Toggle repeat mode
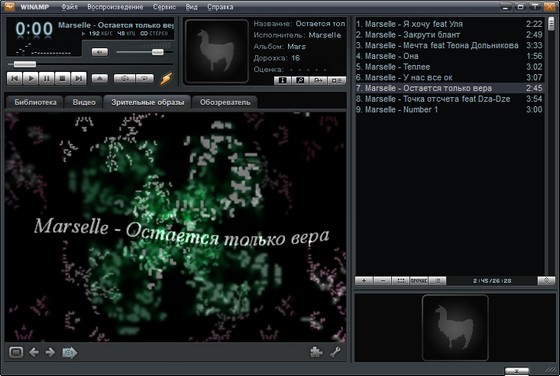Viewport: 560px width, 376px height. 144,78
